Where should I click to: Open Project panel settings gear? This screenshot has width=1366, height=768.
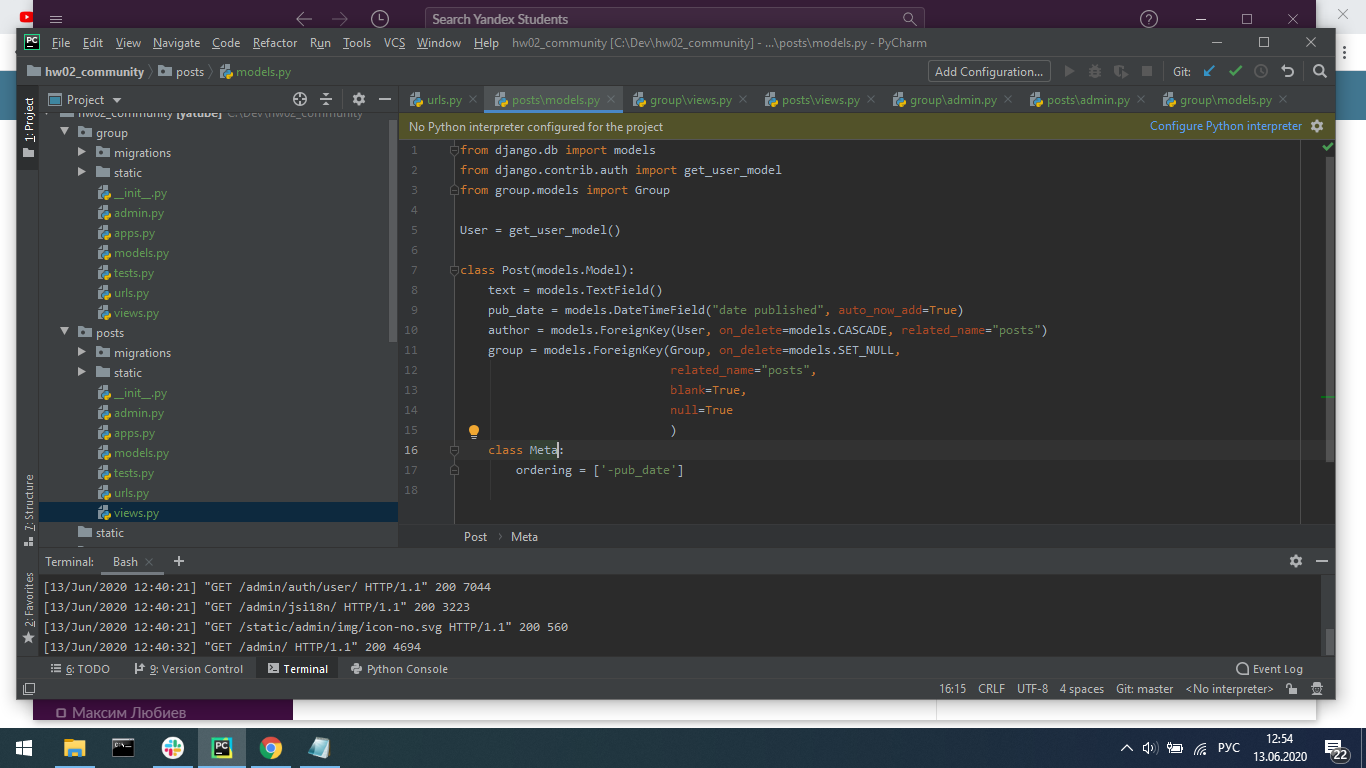(359, 99)
